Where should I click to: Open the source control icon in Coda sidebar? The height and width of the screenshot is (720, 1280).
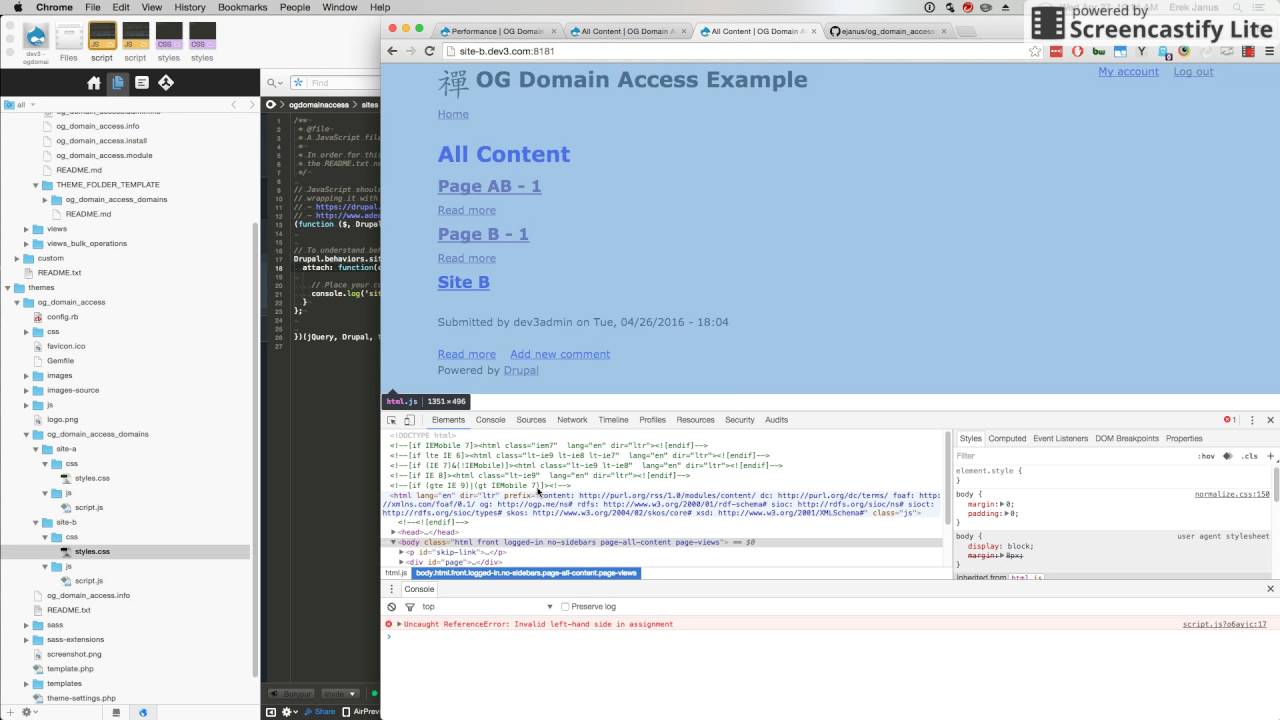166,83
